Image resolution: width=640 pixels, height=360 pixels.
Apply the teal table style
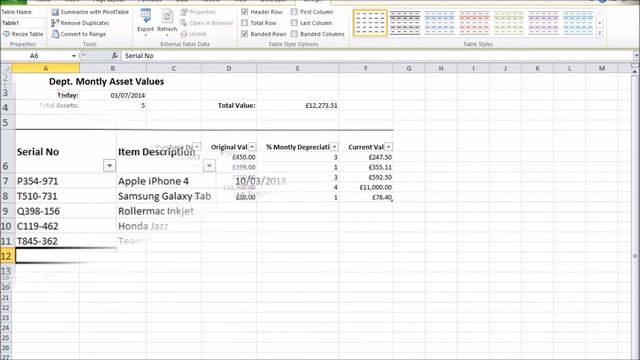pos(578,23)
